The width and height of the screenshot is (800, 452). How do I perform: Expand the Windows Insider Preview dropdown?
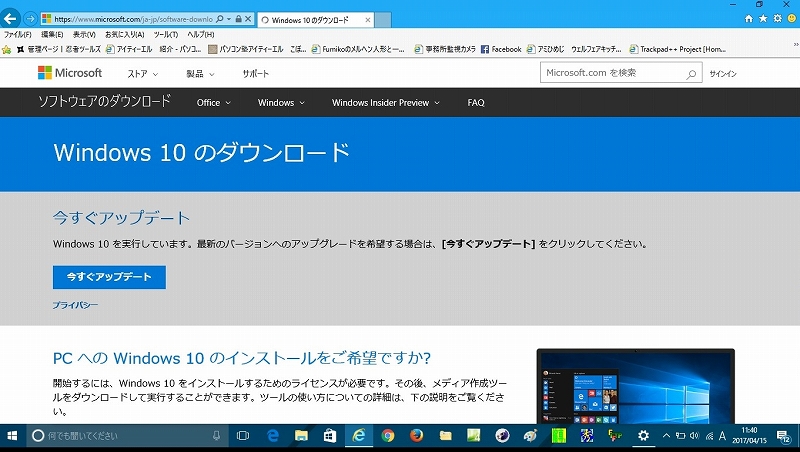tap(386, 103)
